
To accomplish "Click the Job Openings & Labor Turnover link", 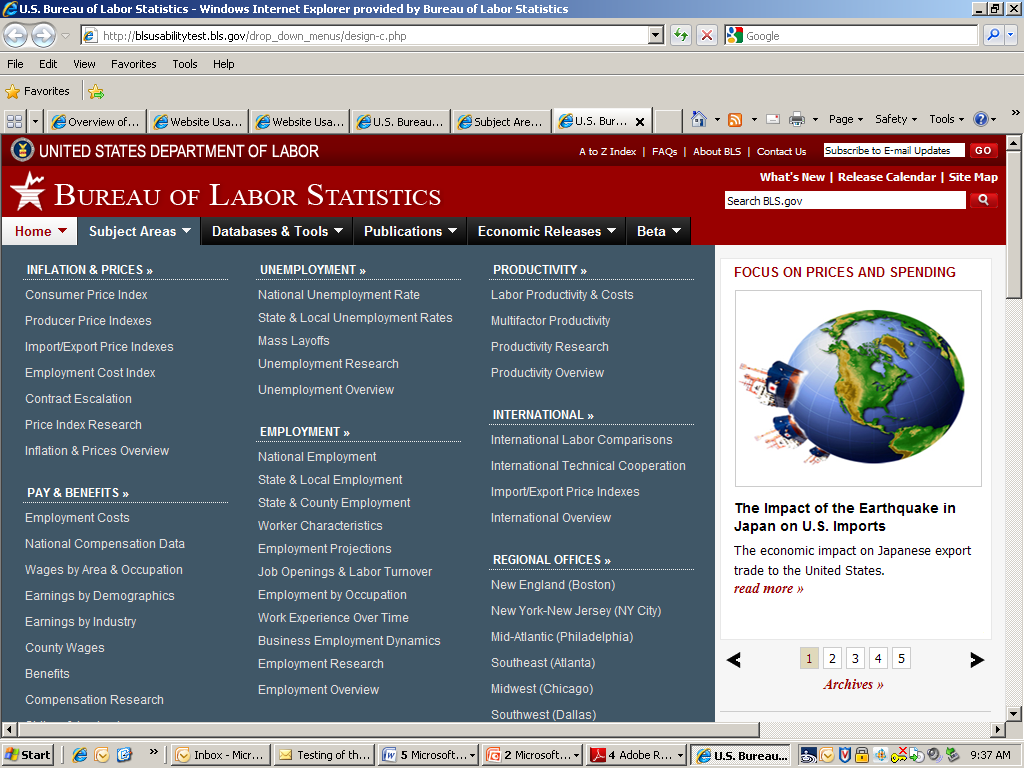I will [x=345, y=571].
